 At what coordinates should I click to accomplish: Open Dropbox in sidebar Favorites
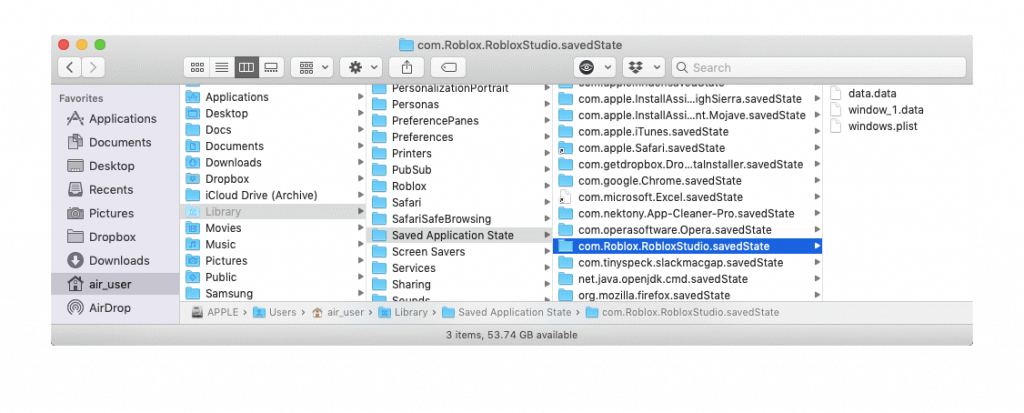click(115, 237)
